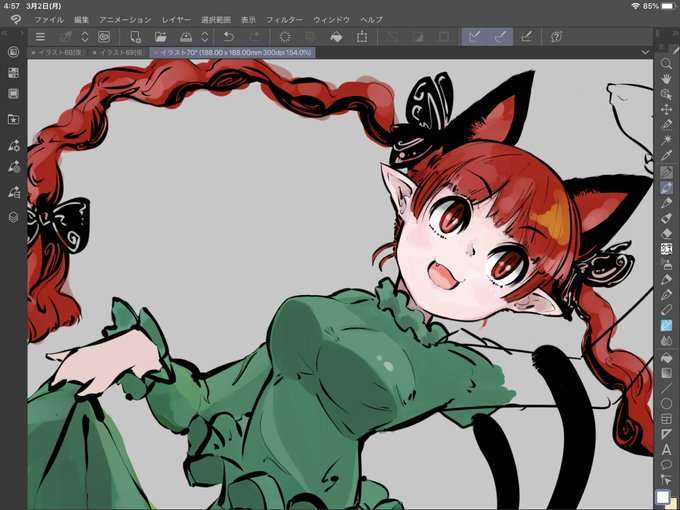Click the Scale/Rotate transform icon
The image size is (680, 510).
click(362, 37)
